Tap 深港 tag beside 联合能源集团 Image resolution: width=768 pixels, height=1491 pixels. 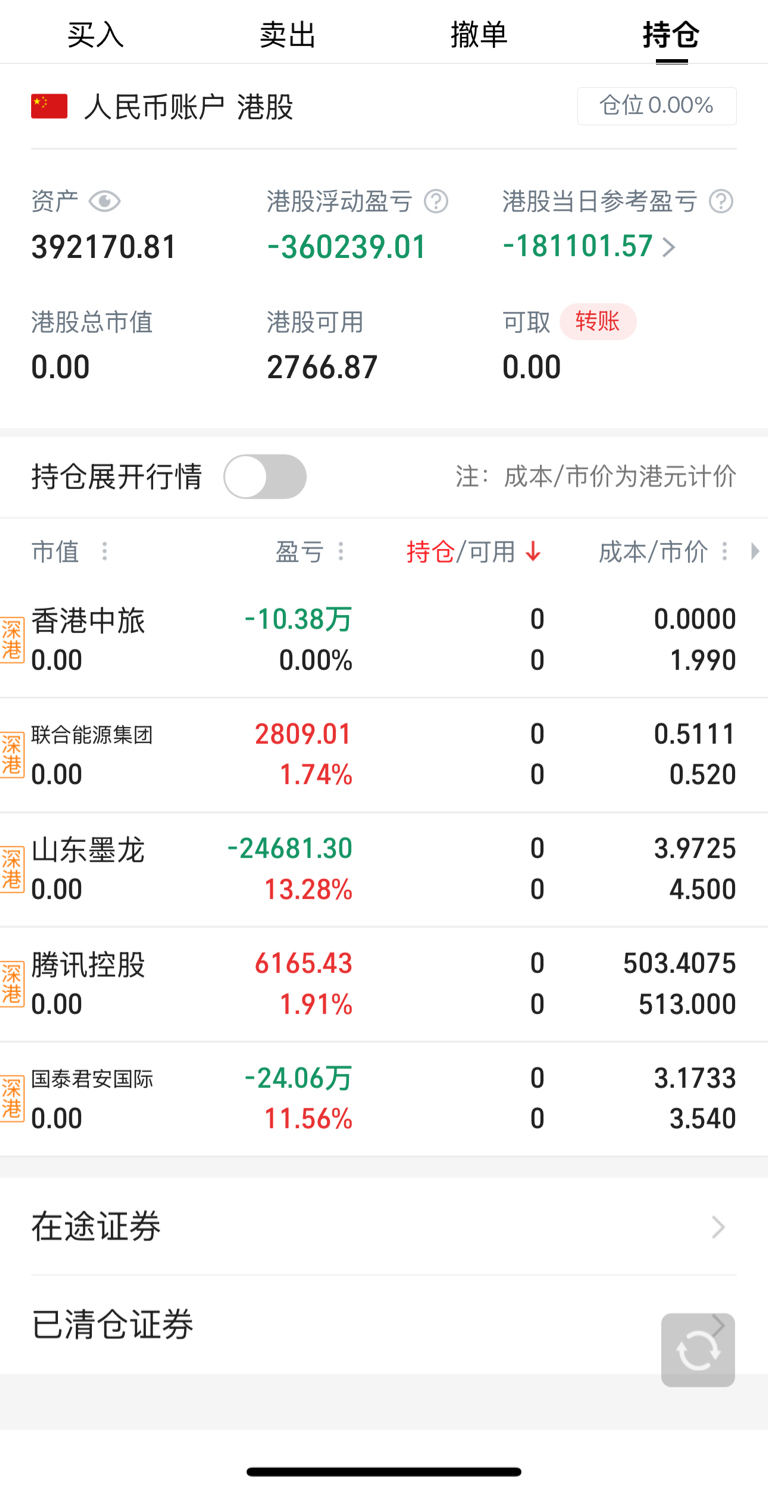coord(12,755)
